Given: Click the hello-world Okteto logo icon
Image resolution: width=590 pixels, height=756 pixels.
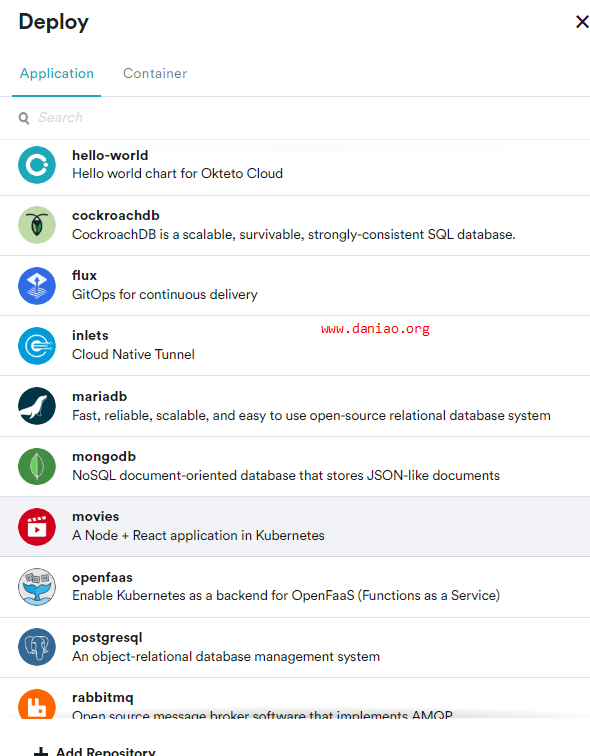Looking at the screenshot, I should 37,165.
